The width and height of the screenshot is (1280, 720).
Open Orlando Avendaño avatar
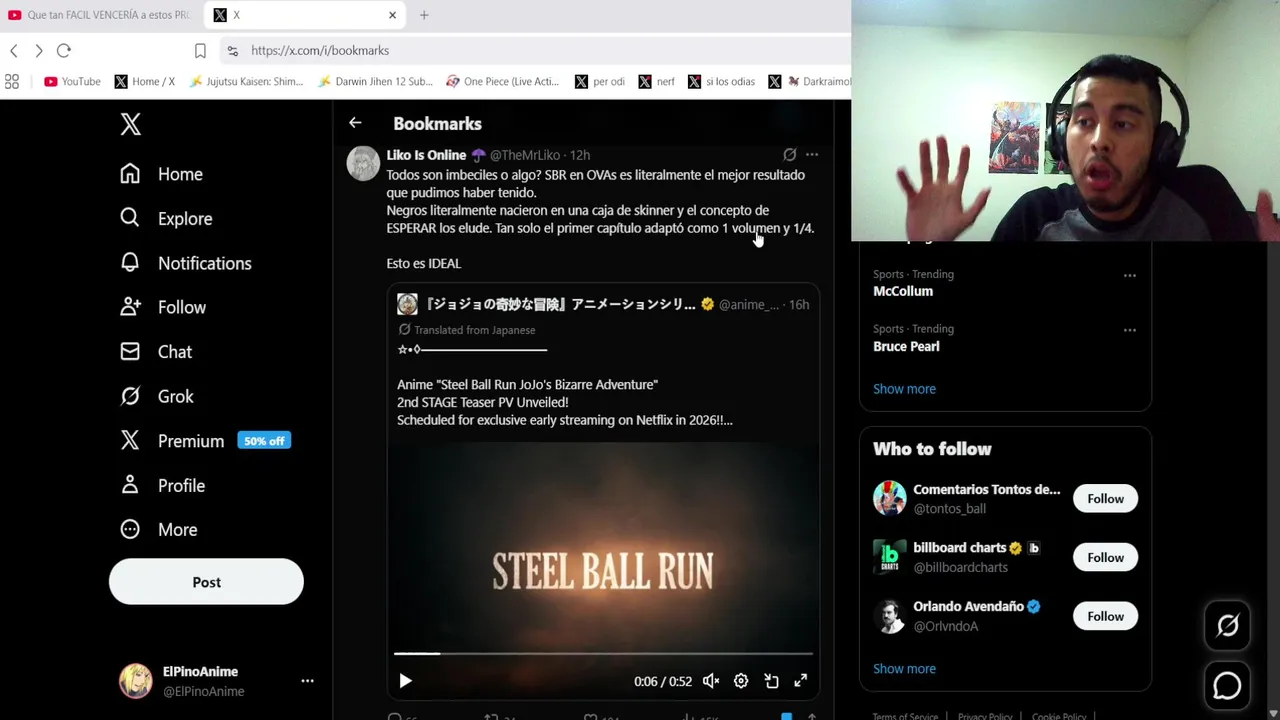(x=889, y=616)
